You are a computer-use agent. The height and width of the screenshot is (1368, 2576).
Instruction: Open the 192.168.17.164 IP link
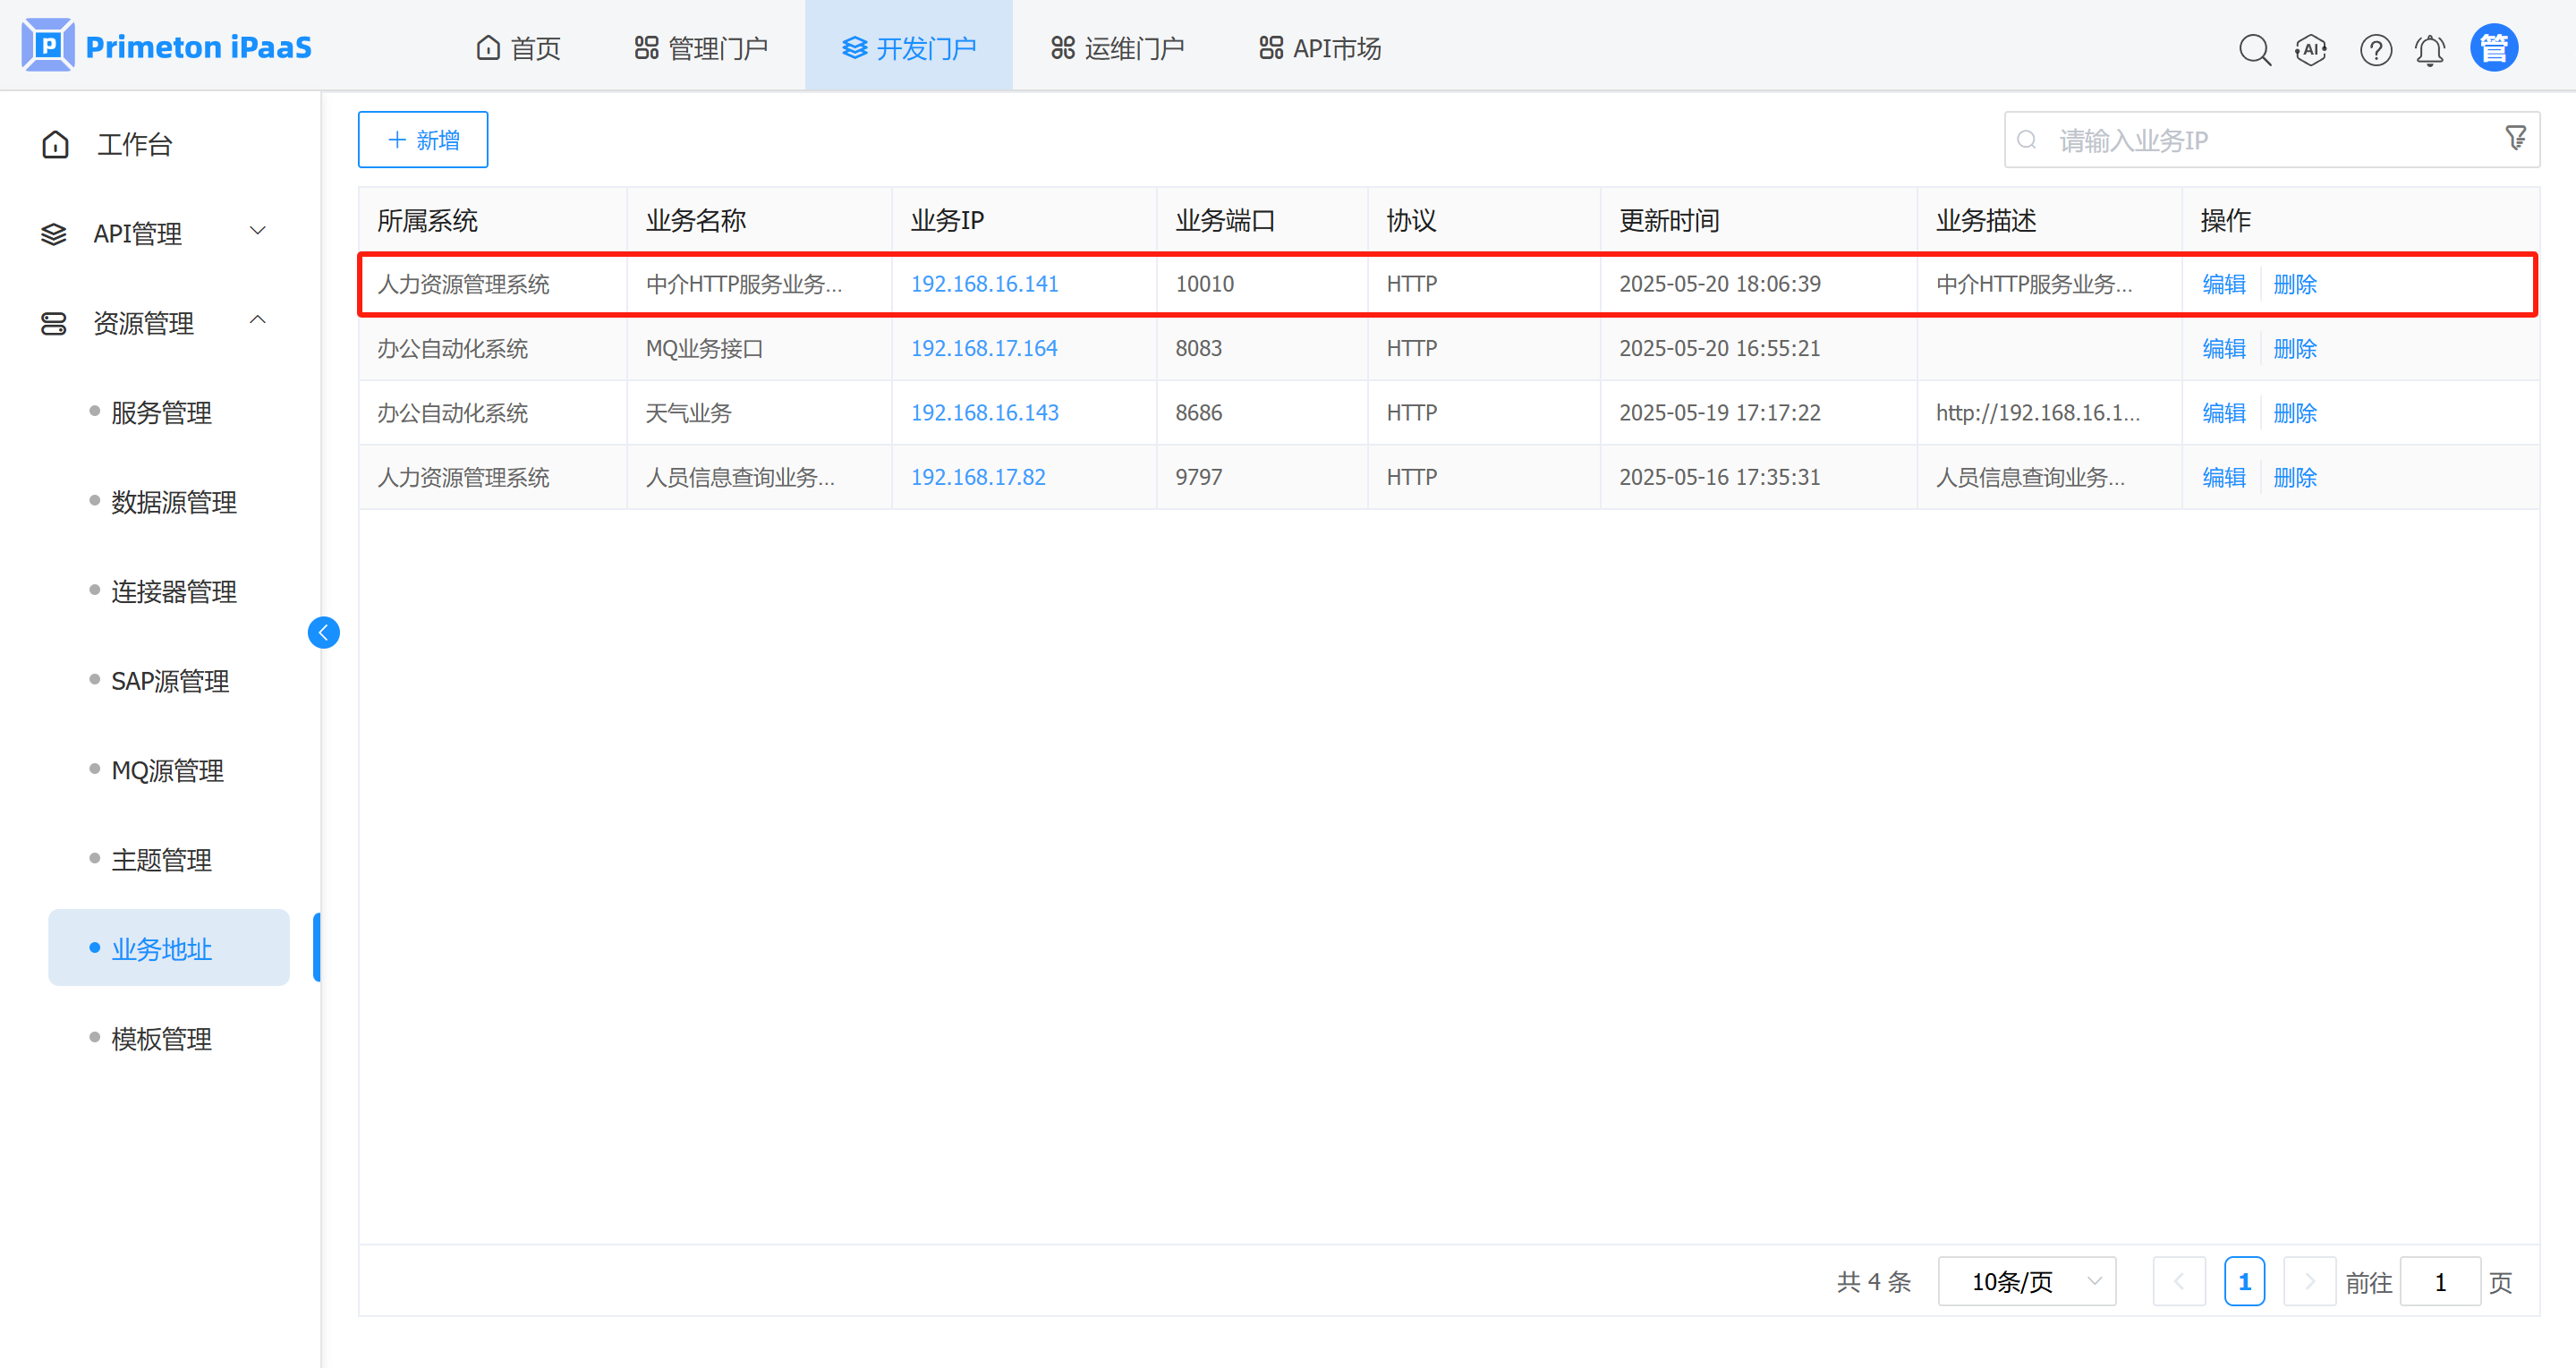[984, 348]
